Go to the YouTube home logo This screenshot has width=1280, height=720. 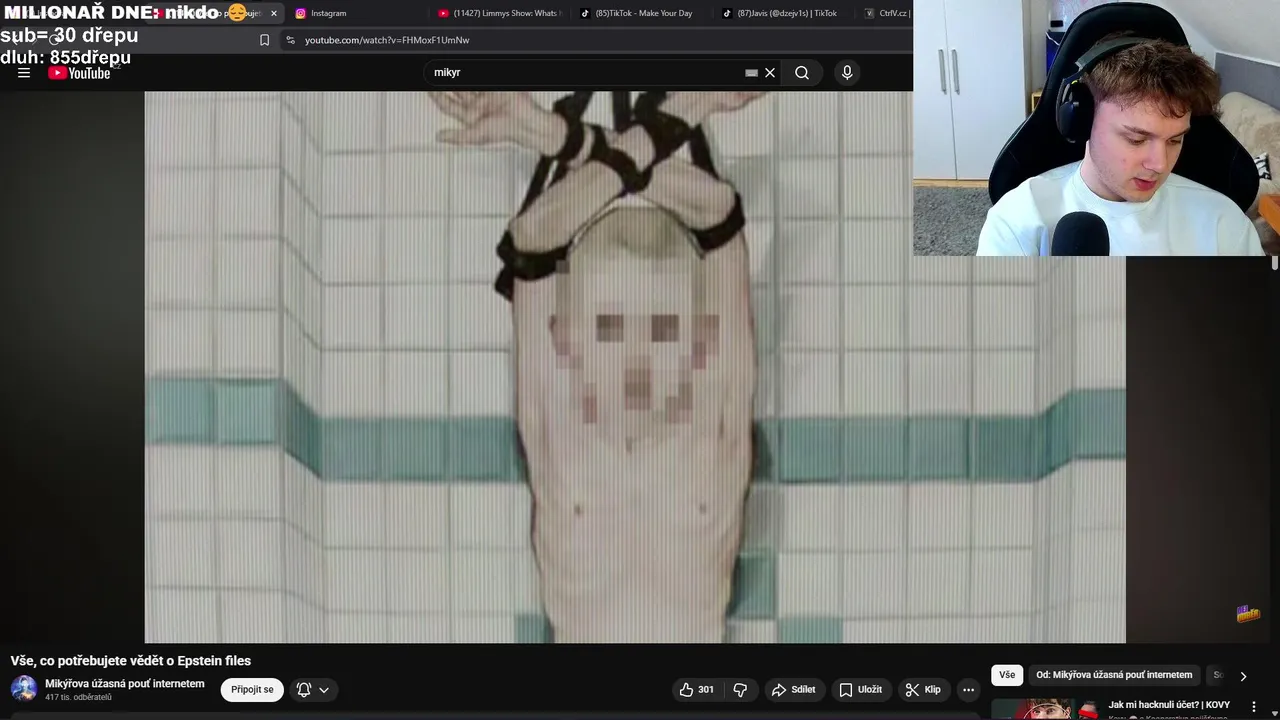pos(79,73)
